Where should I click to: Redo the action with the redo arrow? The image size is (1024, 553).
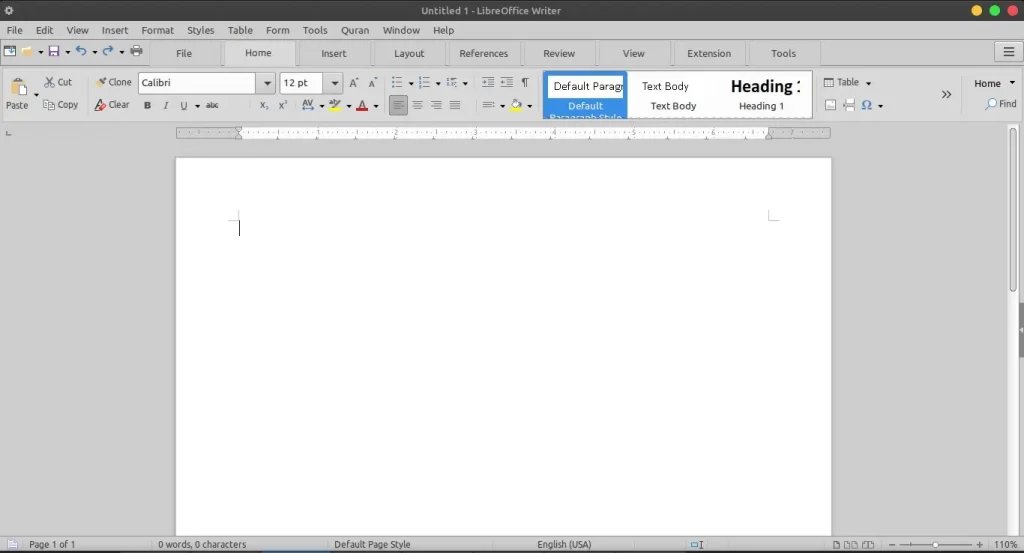click(108, 51)
